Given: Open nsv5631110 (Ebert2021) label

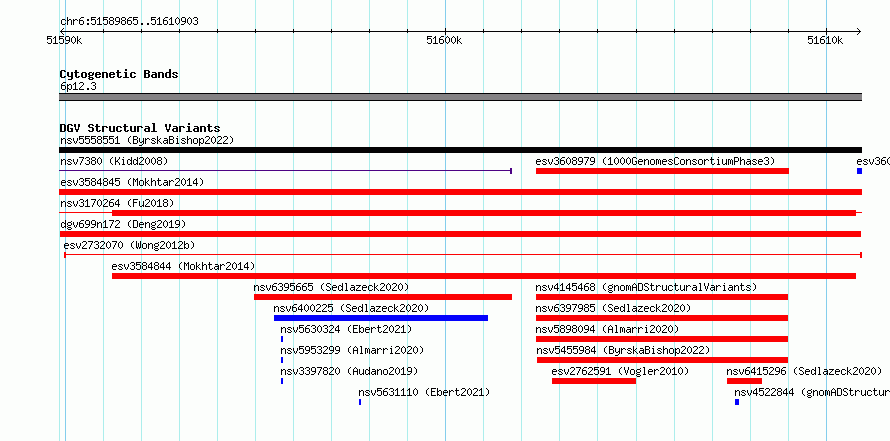Looking at the screenshot, I should click(424, 392).
